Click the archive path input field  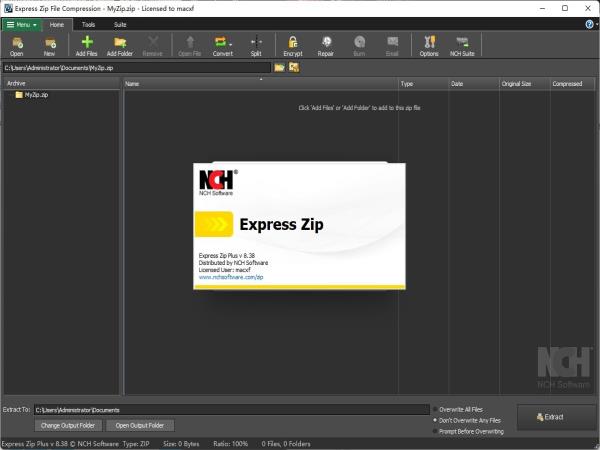coord(137,68)
